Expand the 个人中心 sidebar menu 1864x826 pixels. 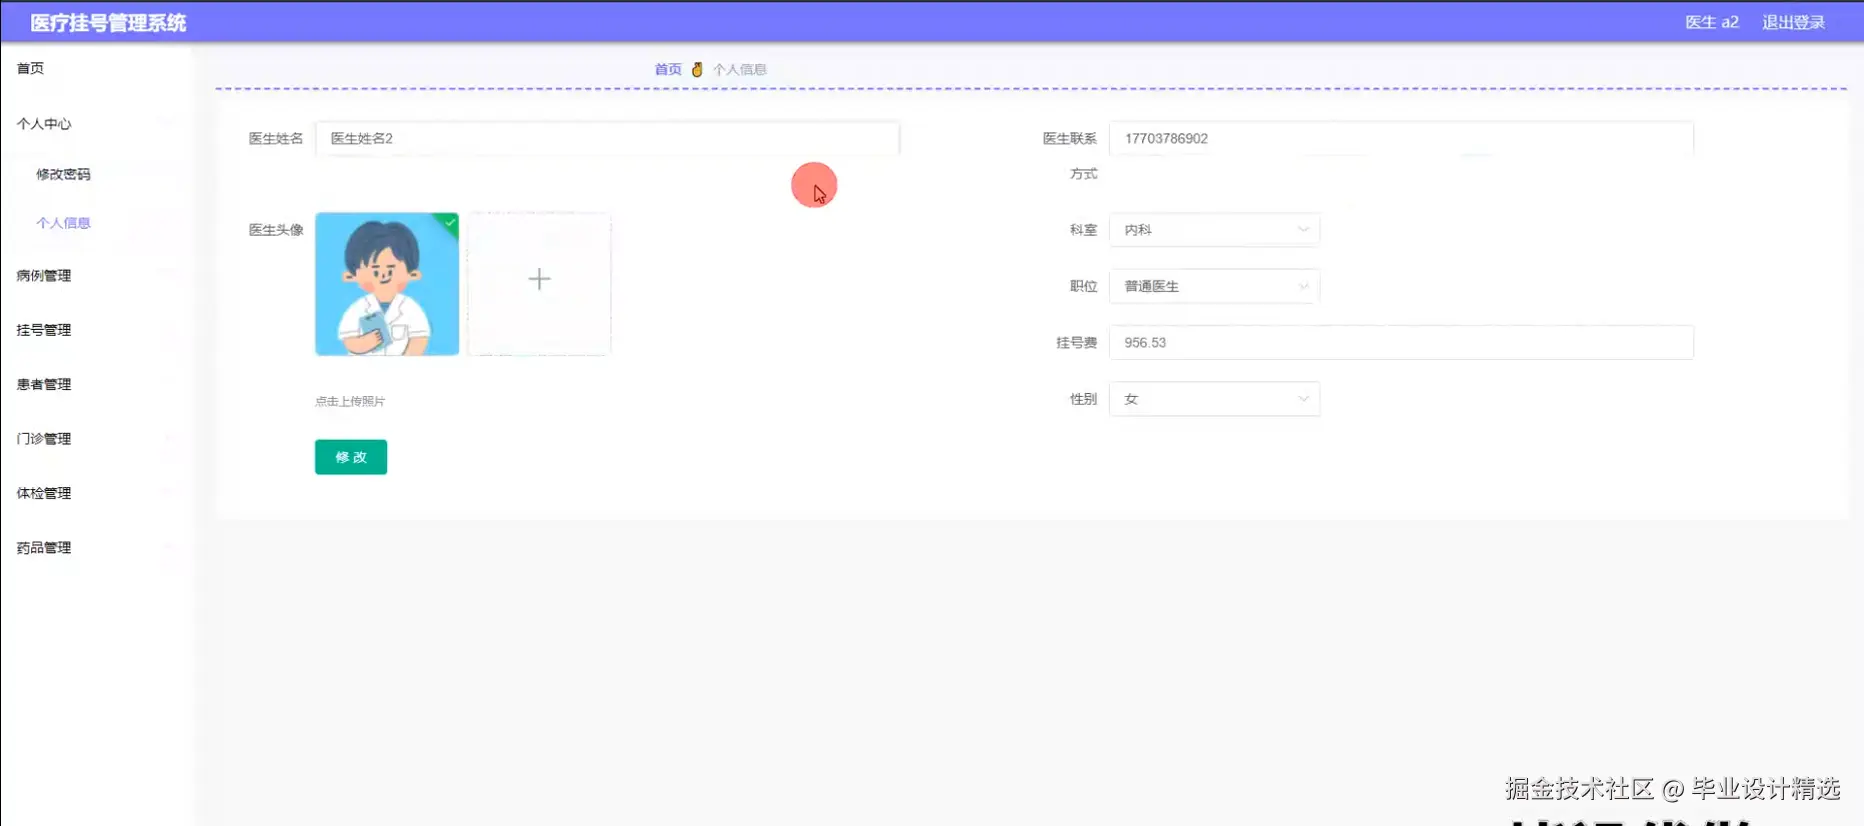point(44,124)
